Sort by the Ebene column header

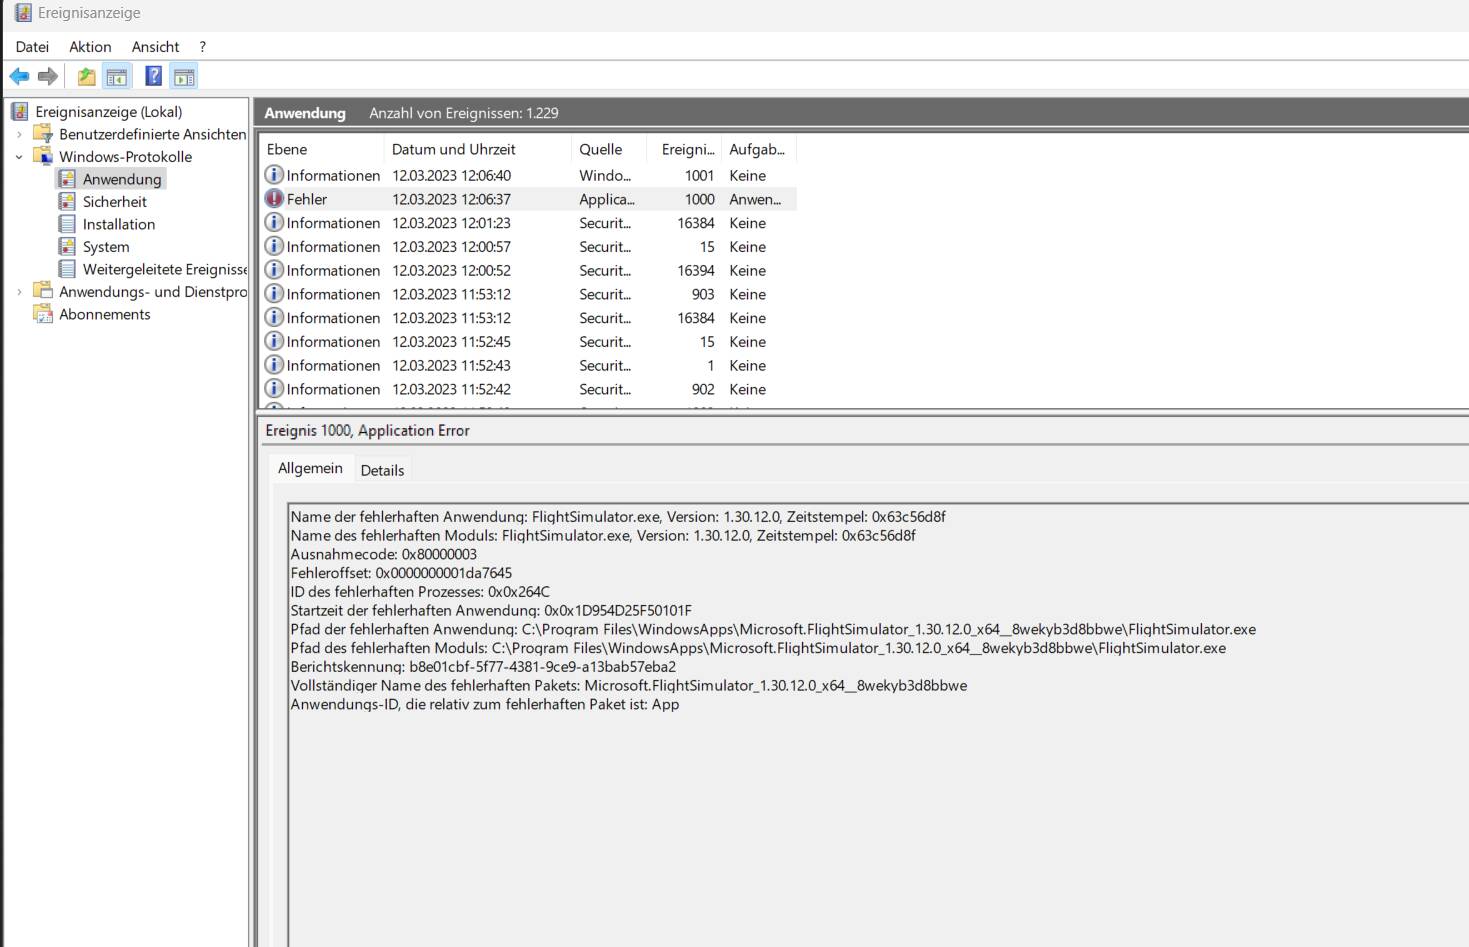coord(322,149)
